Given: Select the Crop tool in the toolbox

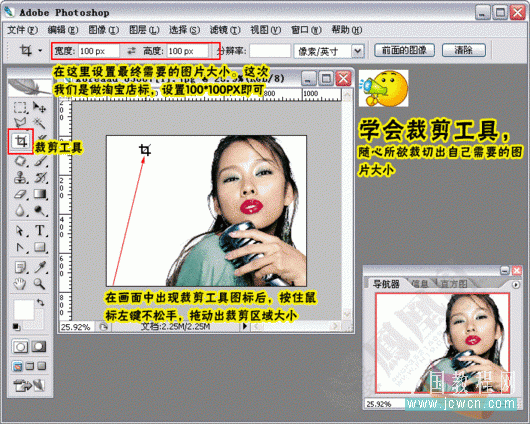Looking at the screenshot, I should tap(21, 141).
